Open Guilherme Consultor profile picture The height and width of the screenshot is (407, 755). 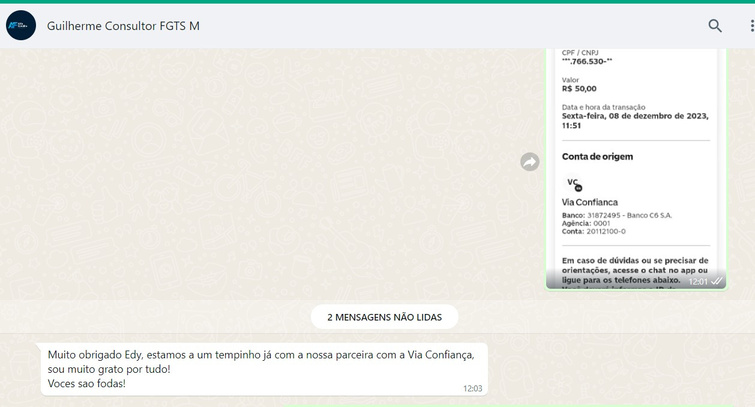click(x=21, y=26)
